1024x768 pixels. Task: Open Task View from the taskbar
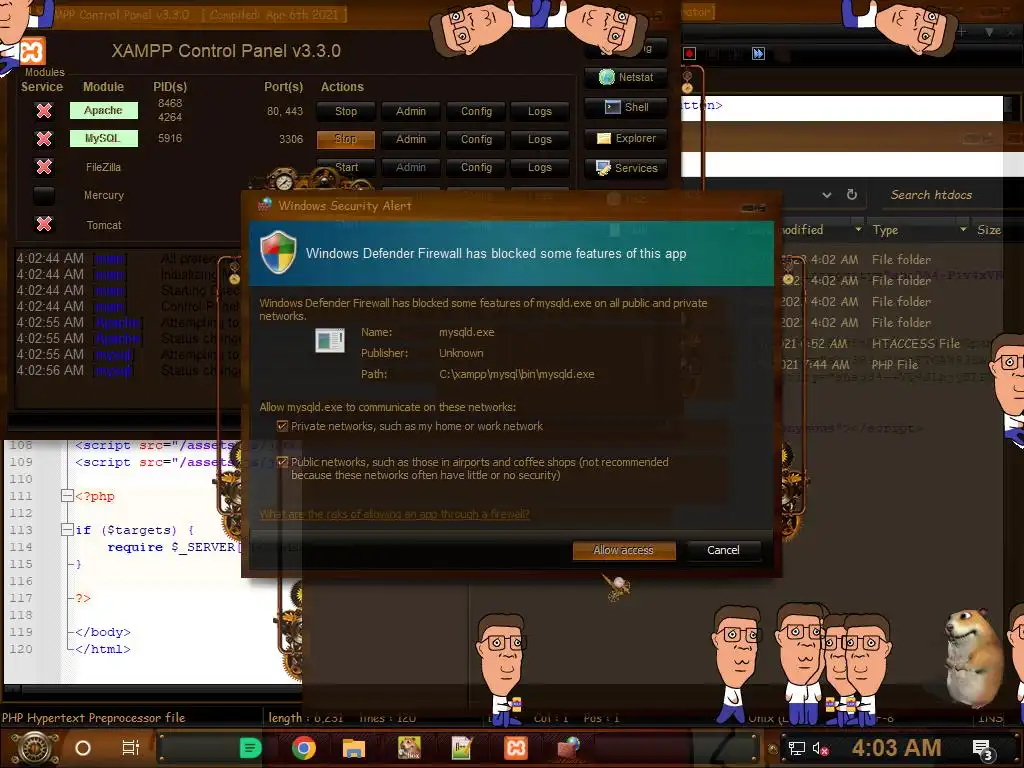point(131,748)
